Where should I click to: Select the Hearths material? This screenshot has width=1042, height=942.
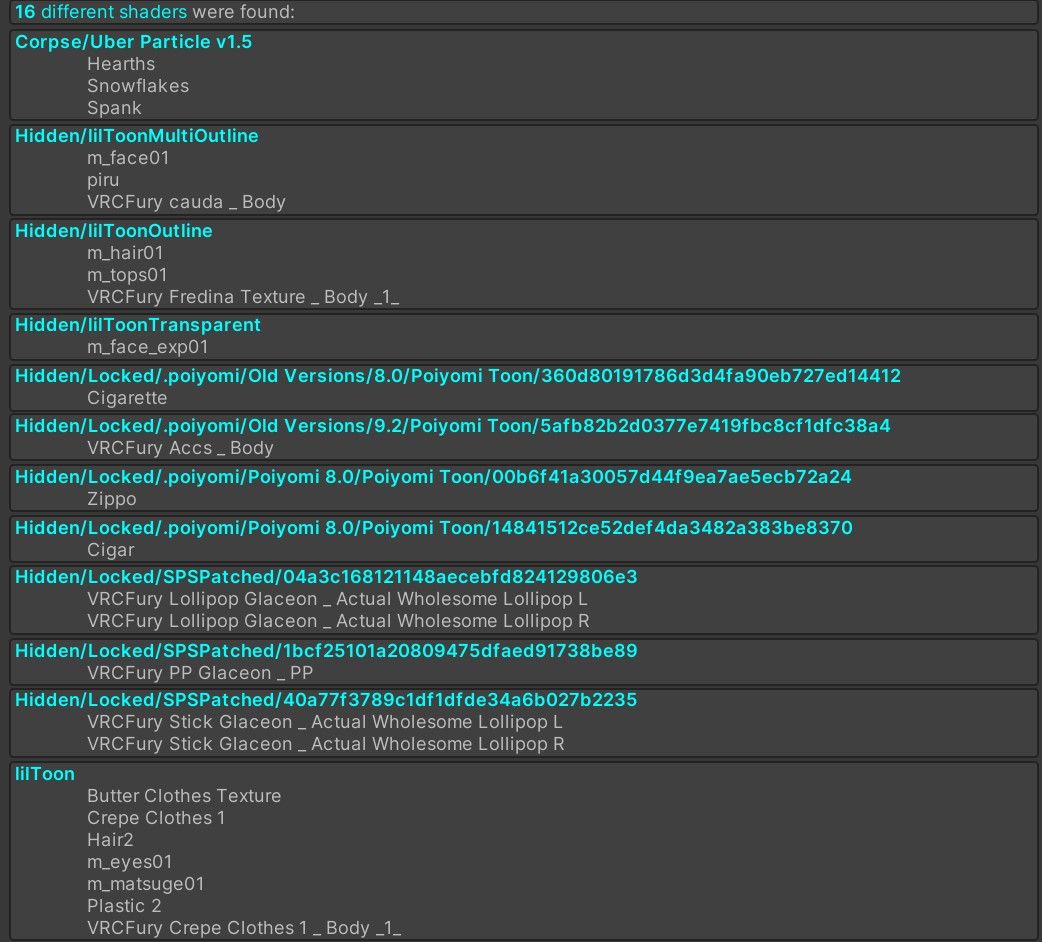pos(121,64)
